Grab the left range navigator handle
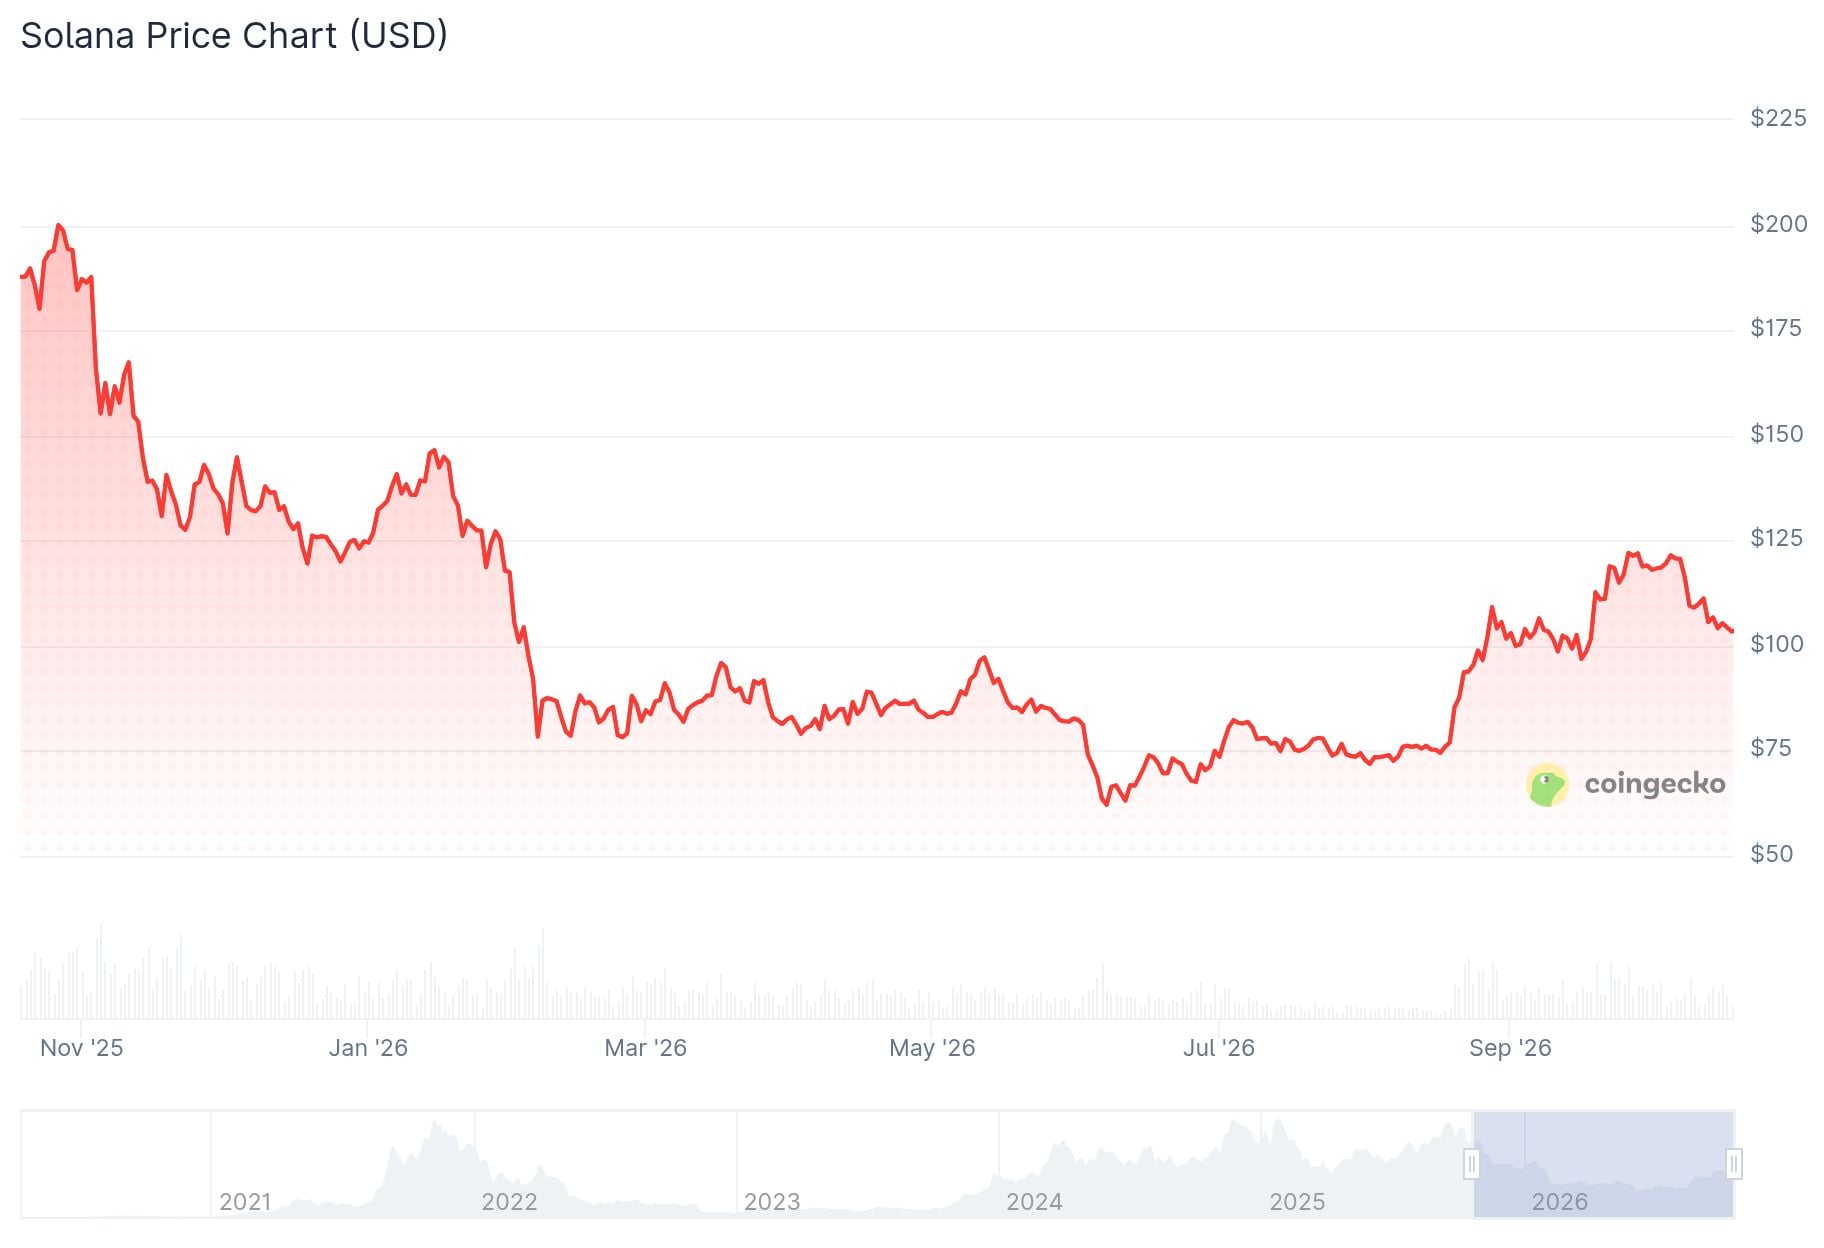The height and width of the screenshot is (1248, 1824). pos(1471,1164)
